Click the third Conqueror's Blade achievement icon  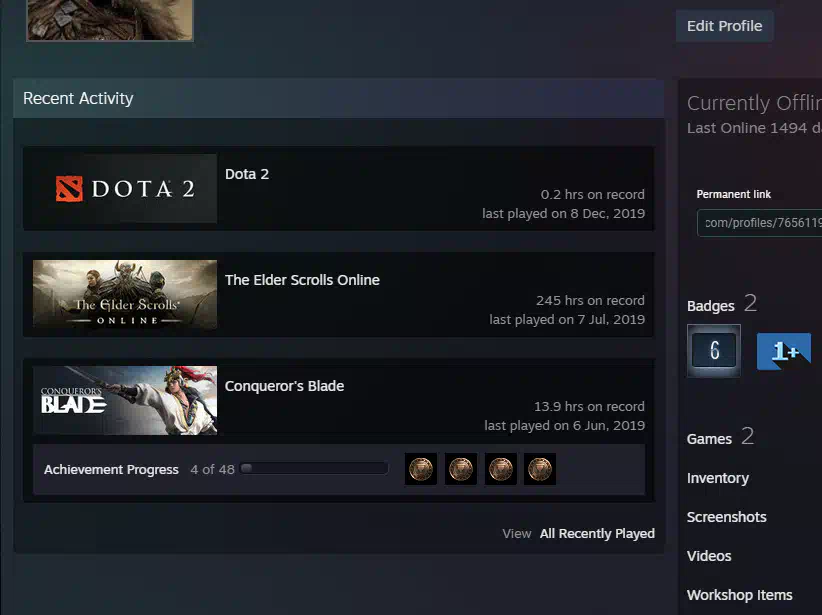(x=501, y=469)
